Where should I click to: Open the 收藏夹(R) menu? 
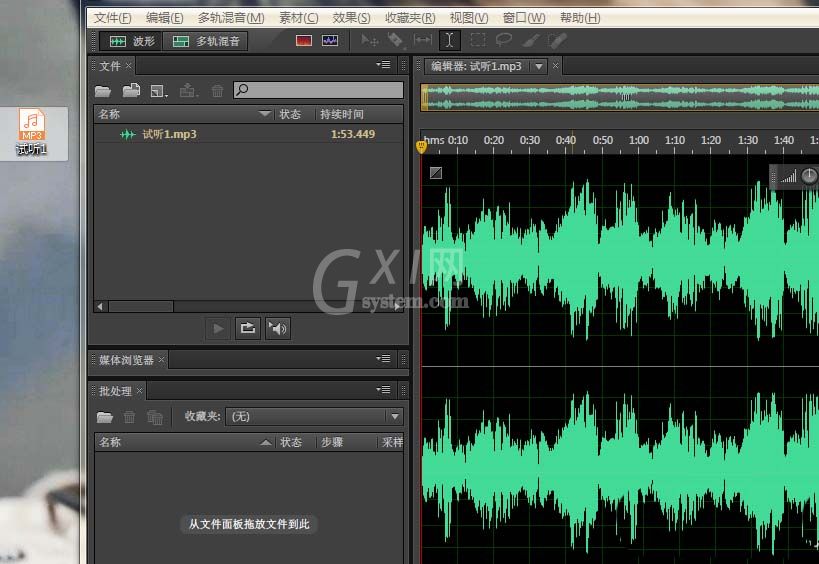[x=410, y=18]
